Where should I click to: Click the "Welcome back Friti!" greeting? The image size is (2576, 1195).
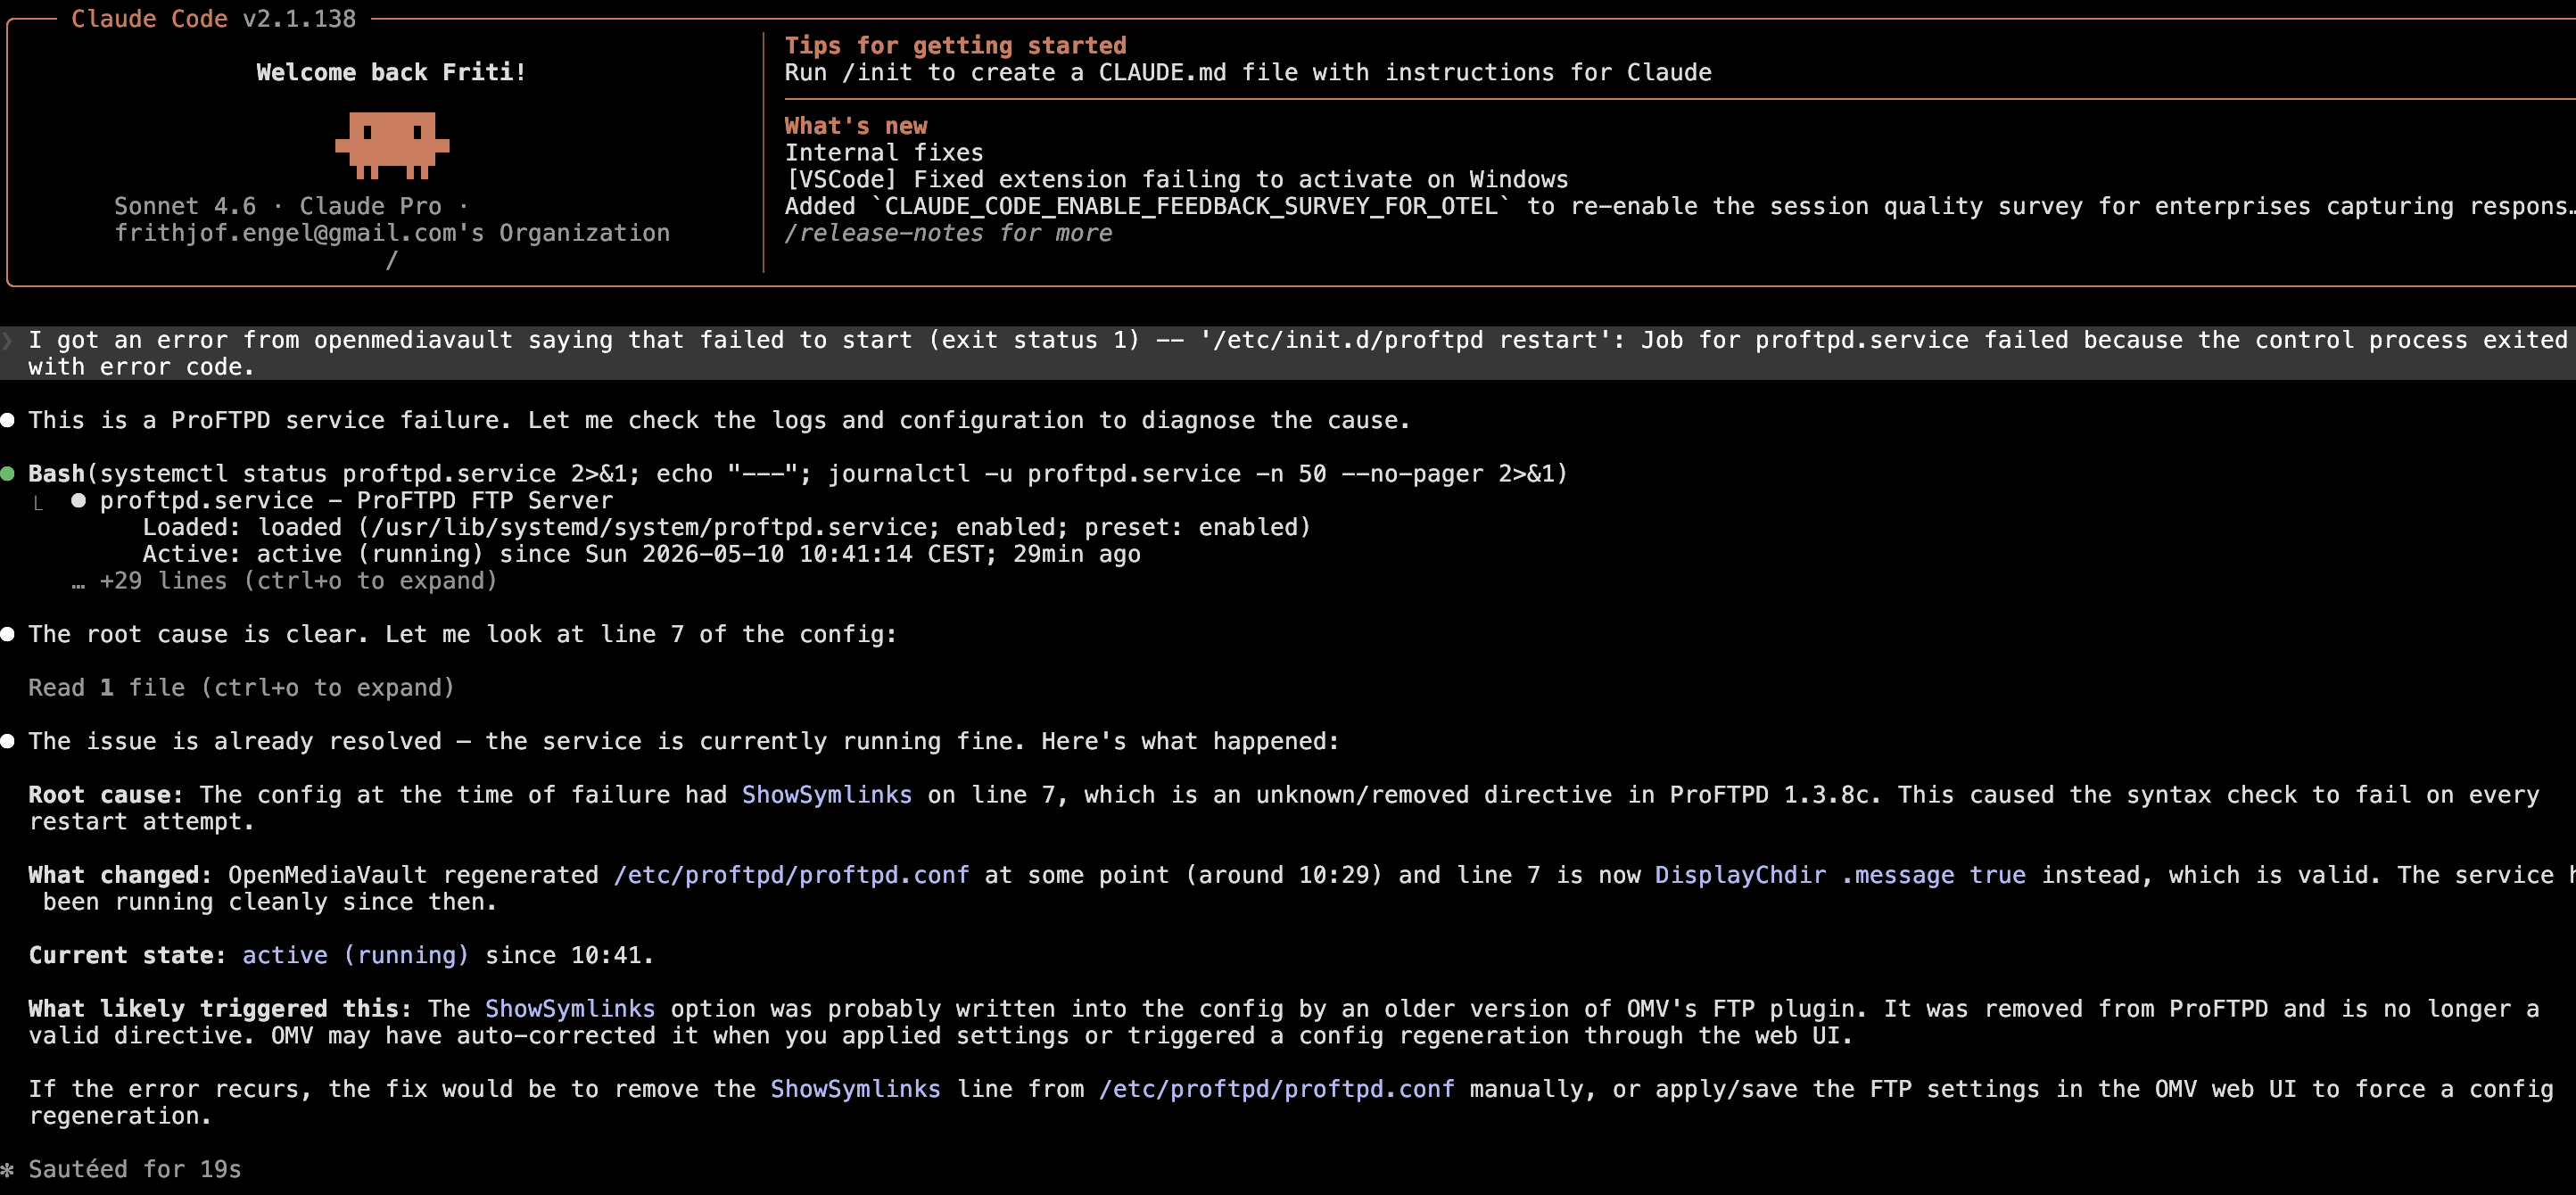point(391,72)
